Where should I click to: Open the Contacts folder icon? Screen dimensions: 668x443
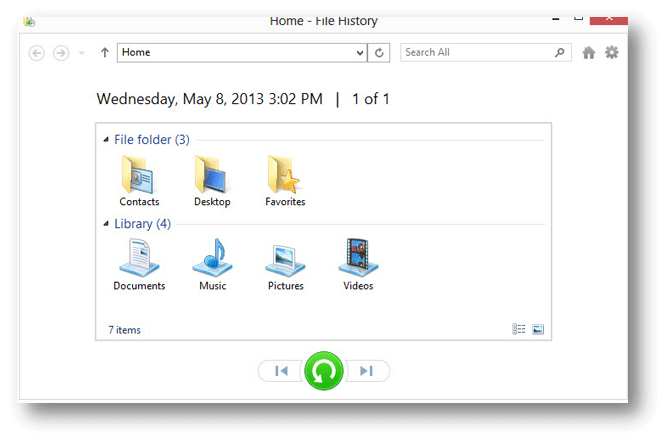pos(138,175)
